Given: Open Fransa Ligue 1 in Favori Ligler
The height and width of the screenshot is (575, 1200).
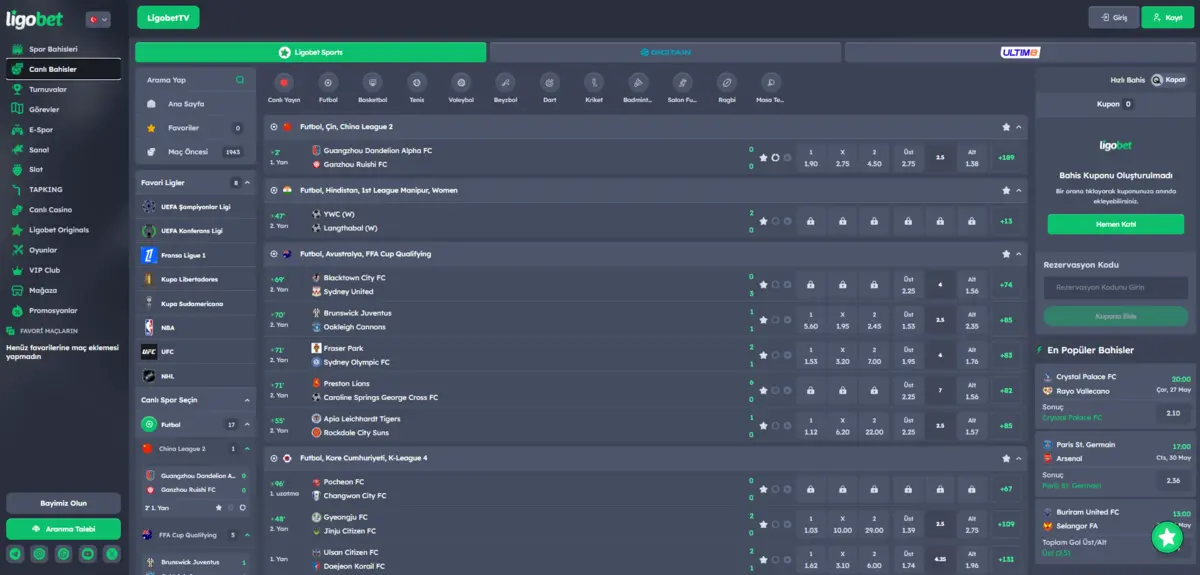Looking at the screenshot, I should [x=194, y=255].
